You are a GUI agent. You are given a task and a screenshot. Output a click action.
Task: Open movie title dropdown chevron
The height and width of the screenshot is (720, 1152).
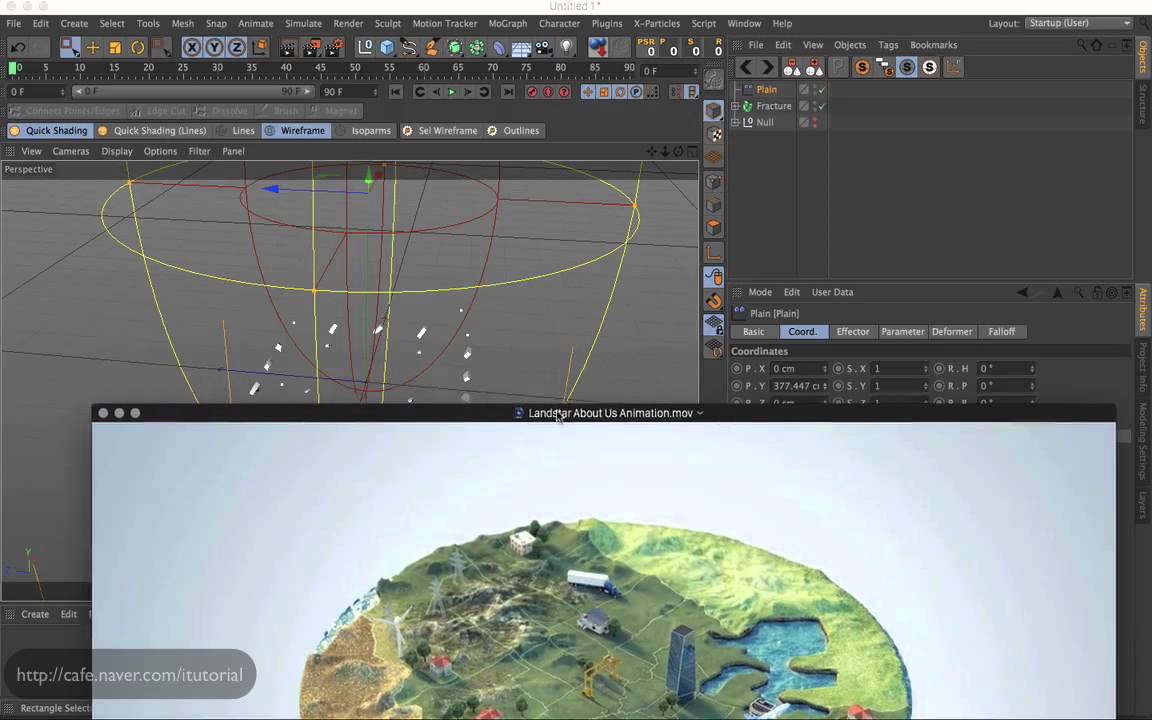pyautogui.click(x=699, y=413)
